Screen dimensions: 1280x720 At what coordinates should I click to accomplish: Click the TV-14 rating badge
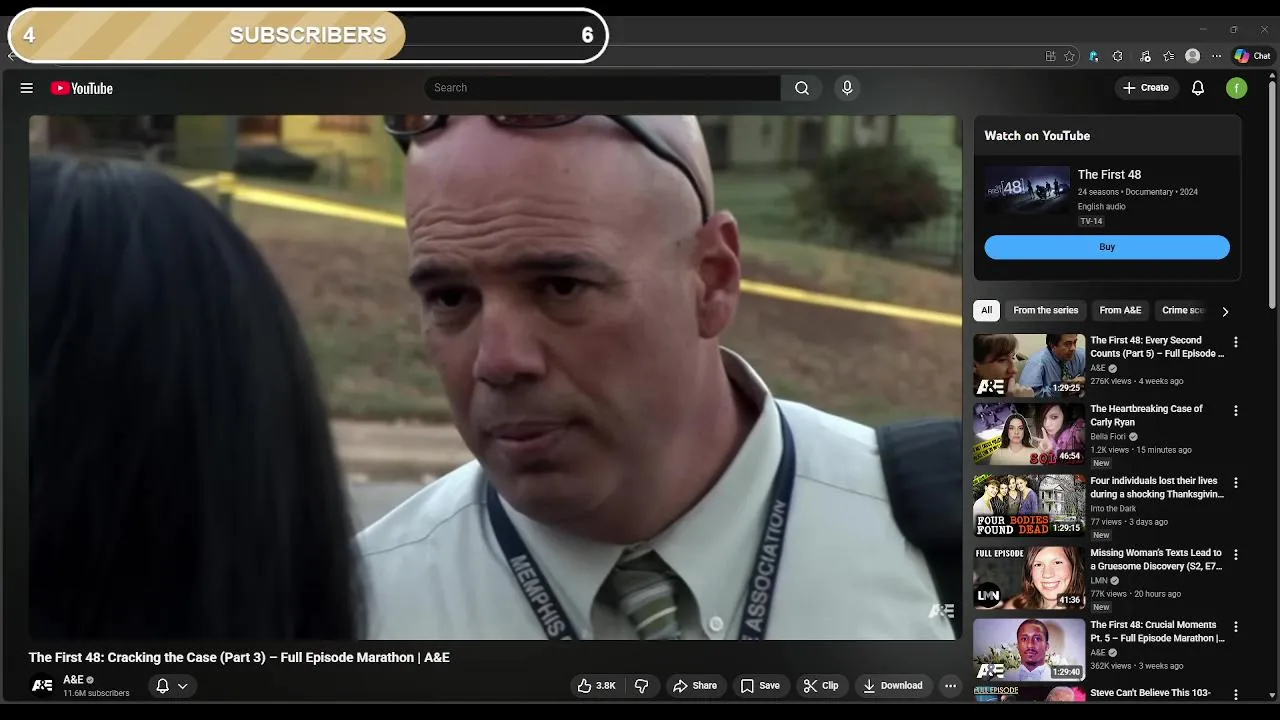click(1091, 221)
